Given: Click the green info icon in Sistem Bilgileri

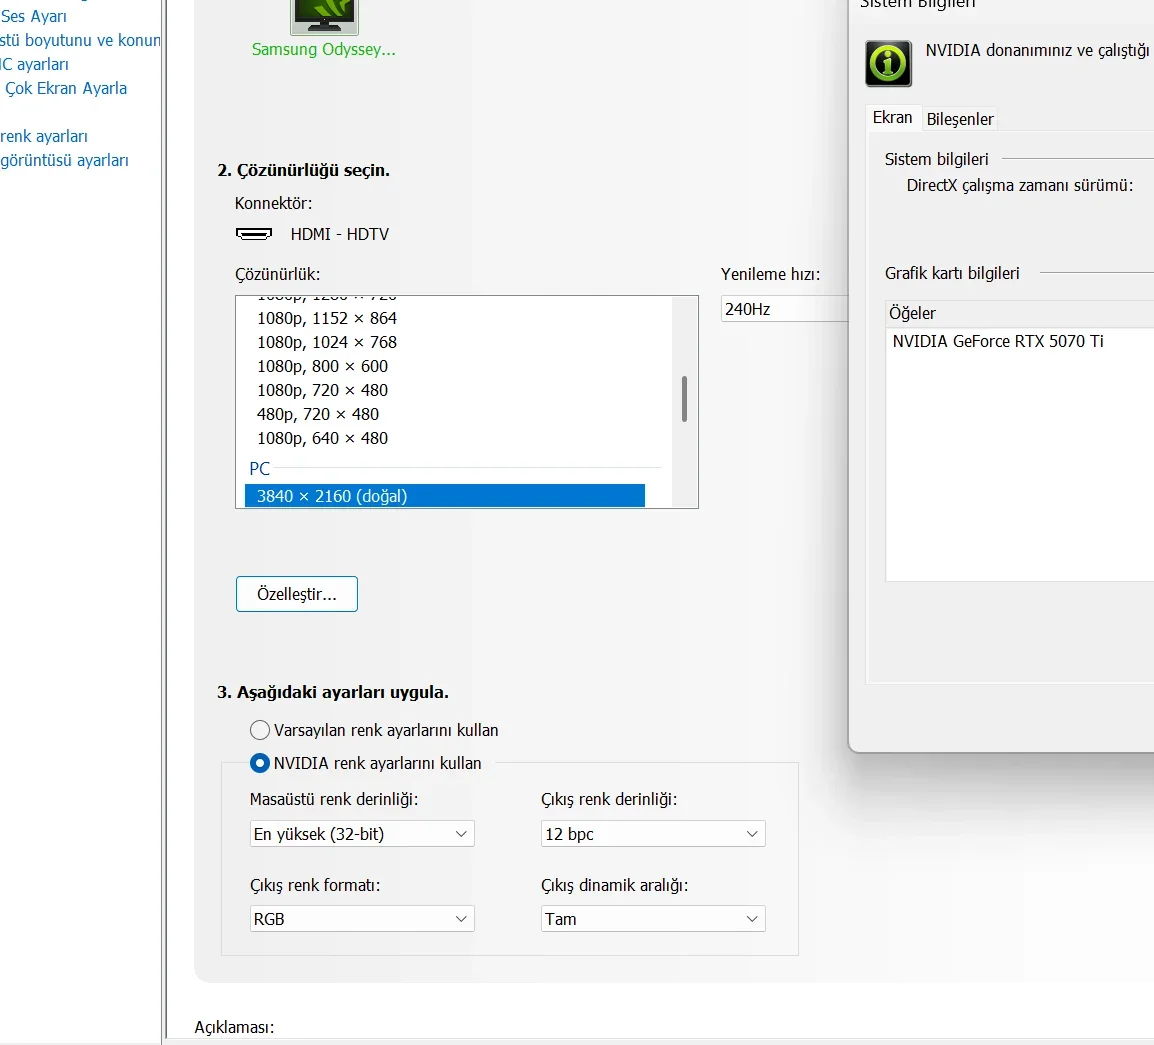Looking at the screenshot, I should [888, 64].
